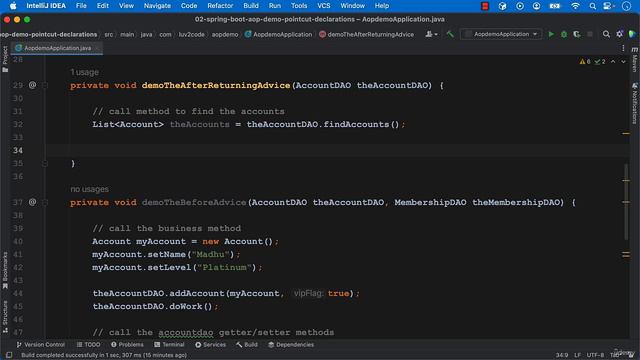Open the Help menu
This screenshot has height=360, width=640.
[x=382, y=6]
